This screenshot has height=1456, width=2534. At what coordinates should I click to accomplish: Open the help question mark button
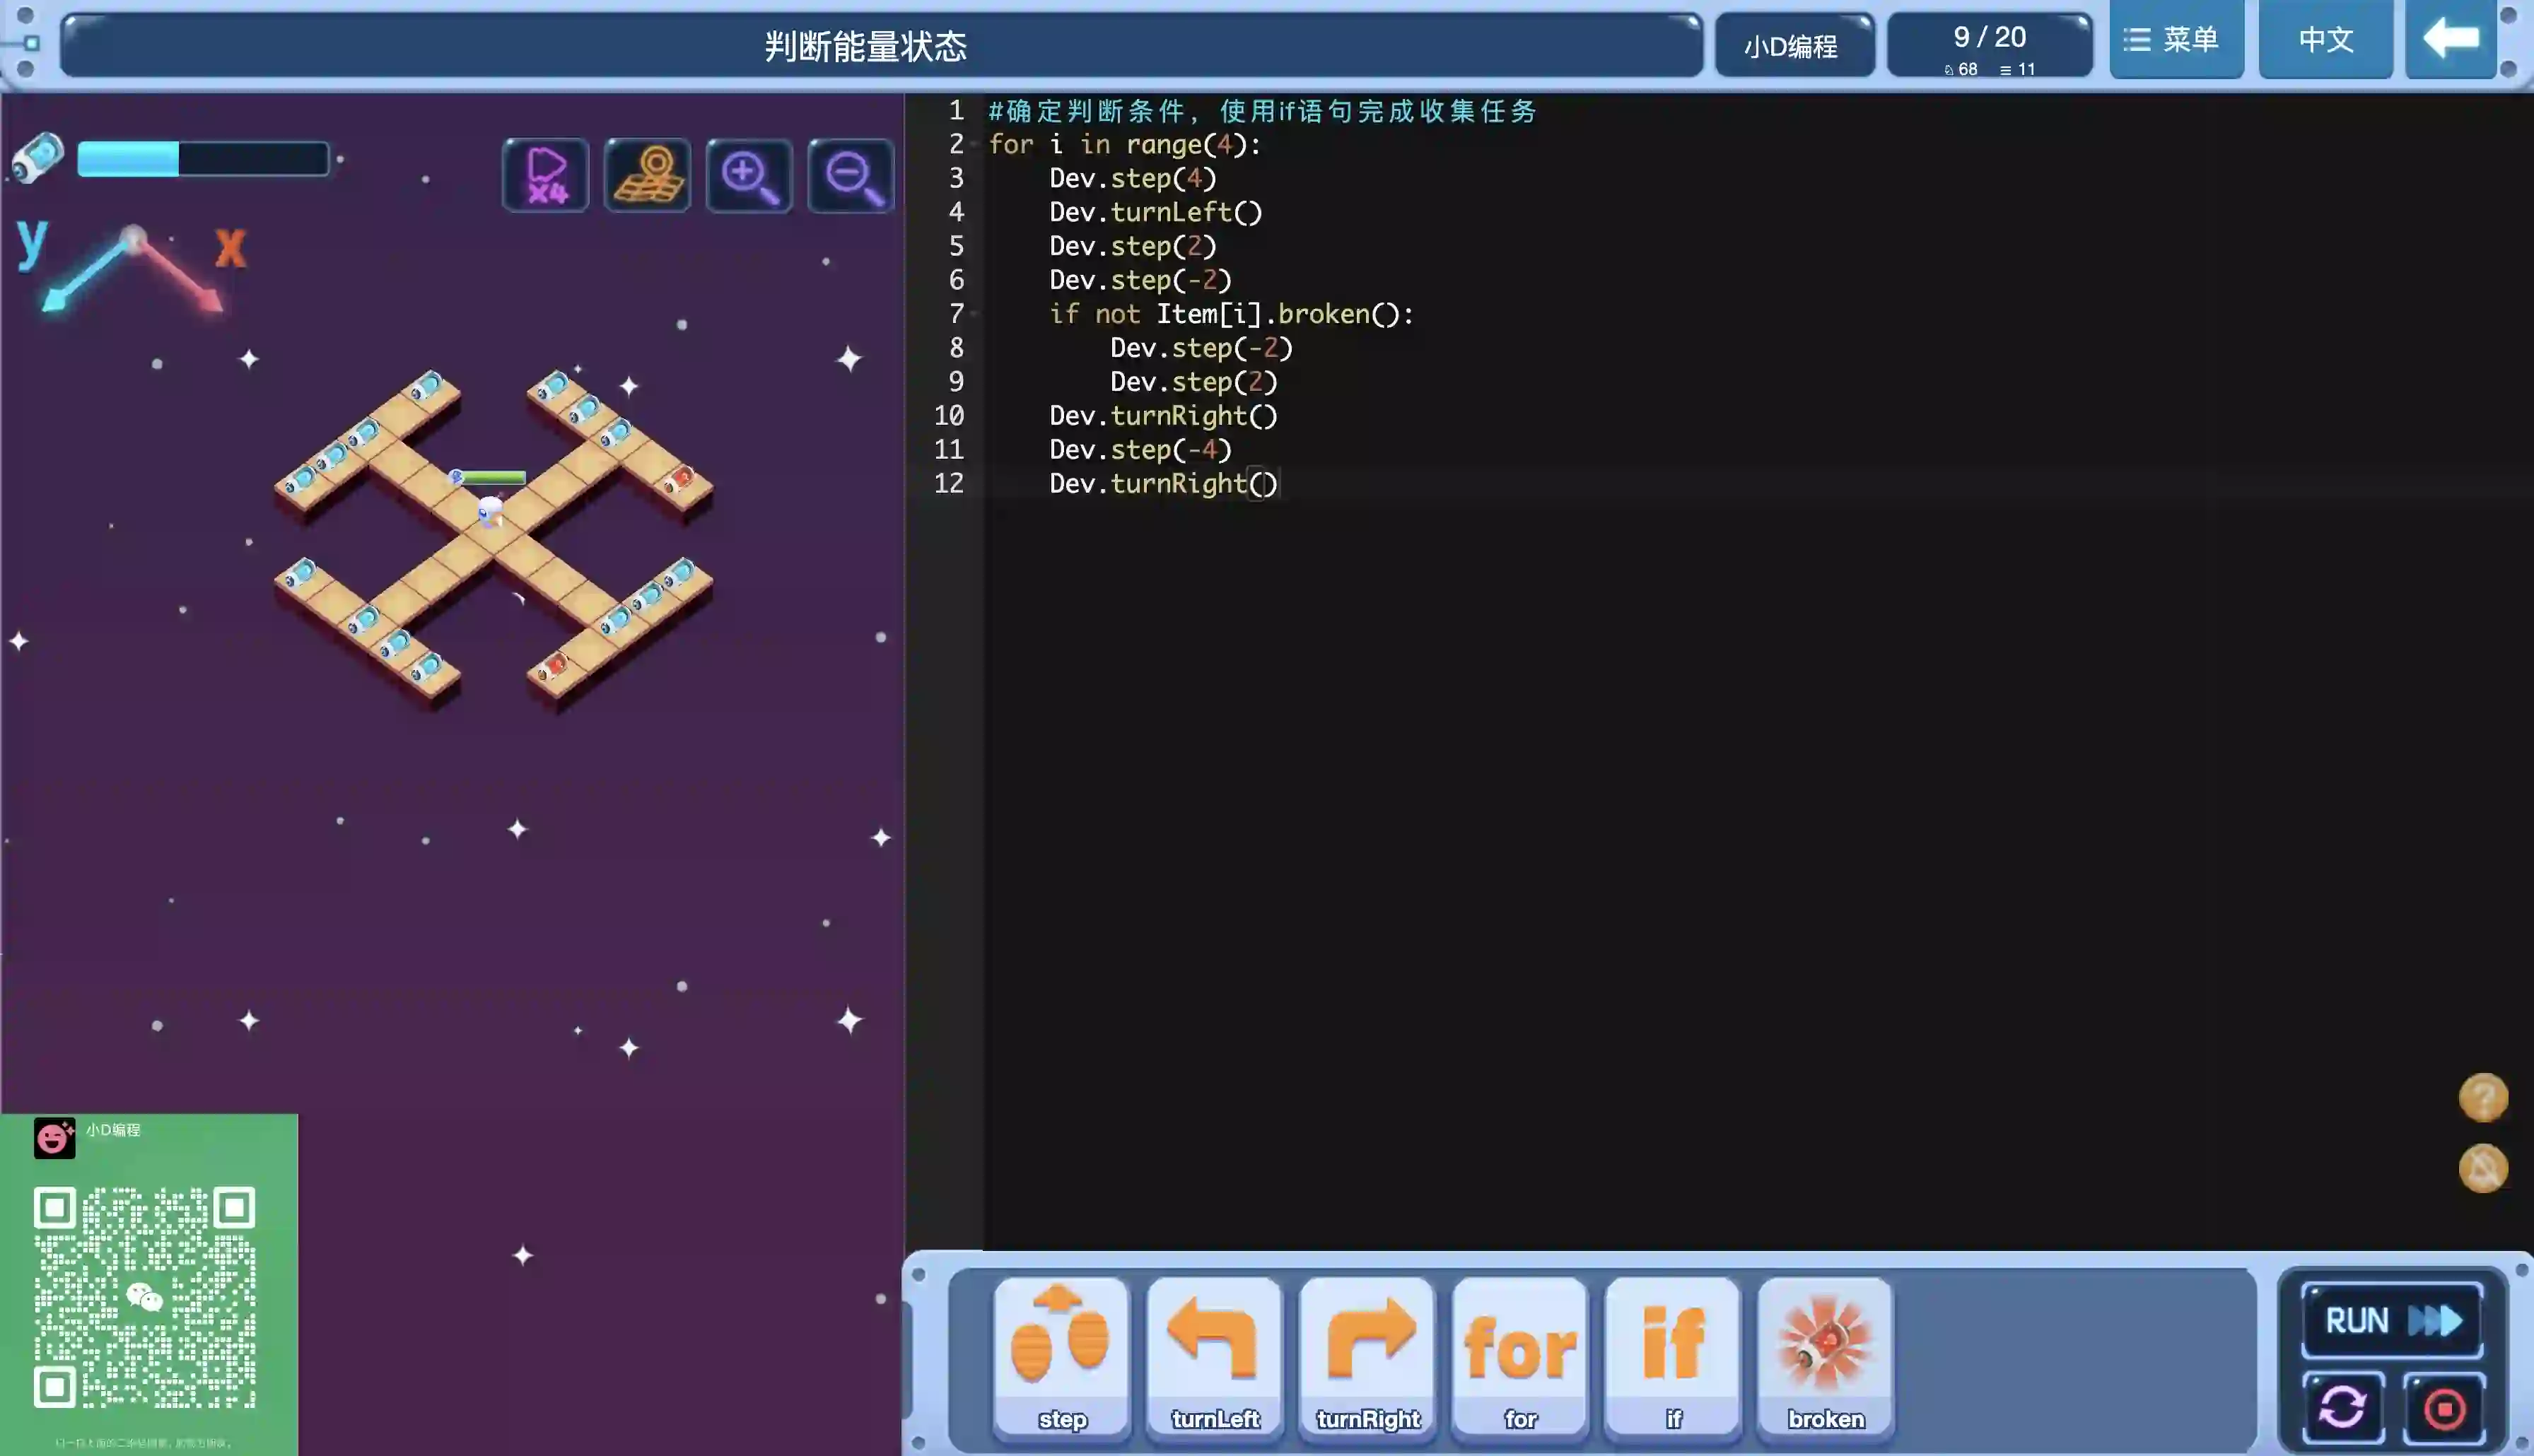coord(2483,1098)
